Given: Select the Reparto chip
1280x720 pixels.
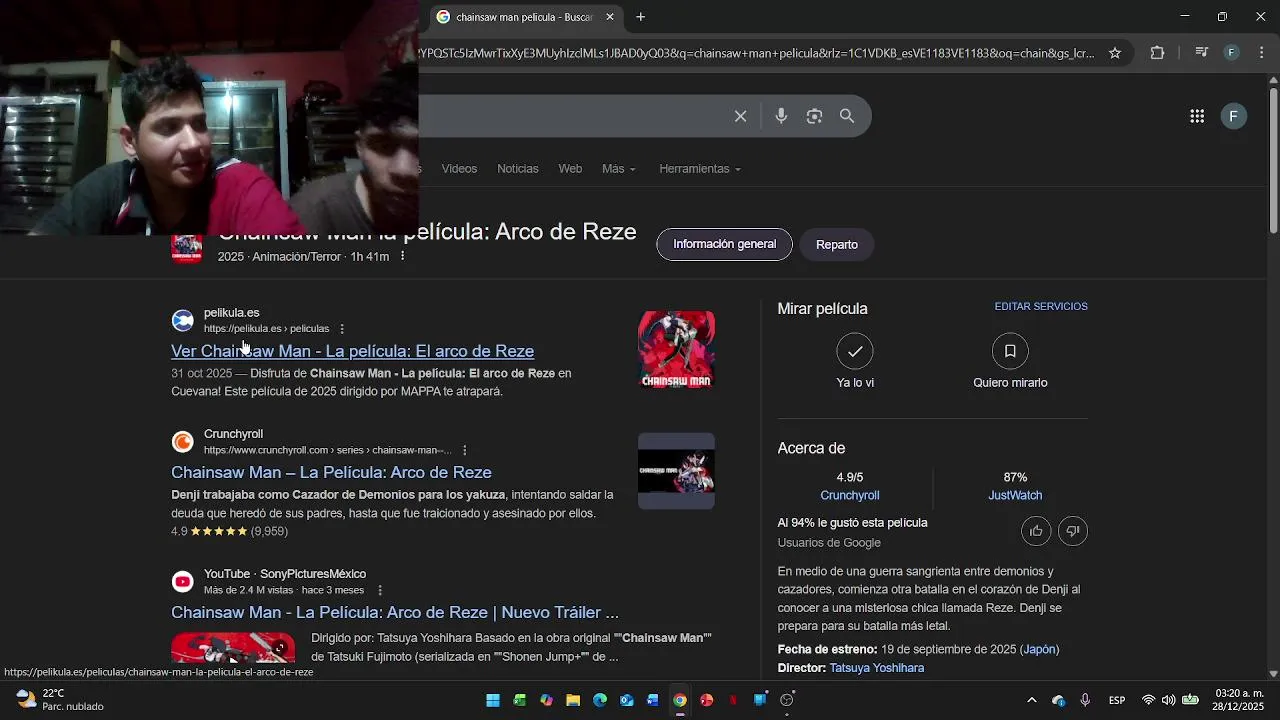Looking at the screenshot, I should pyautogui.click(x=837, y=244).
